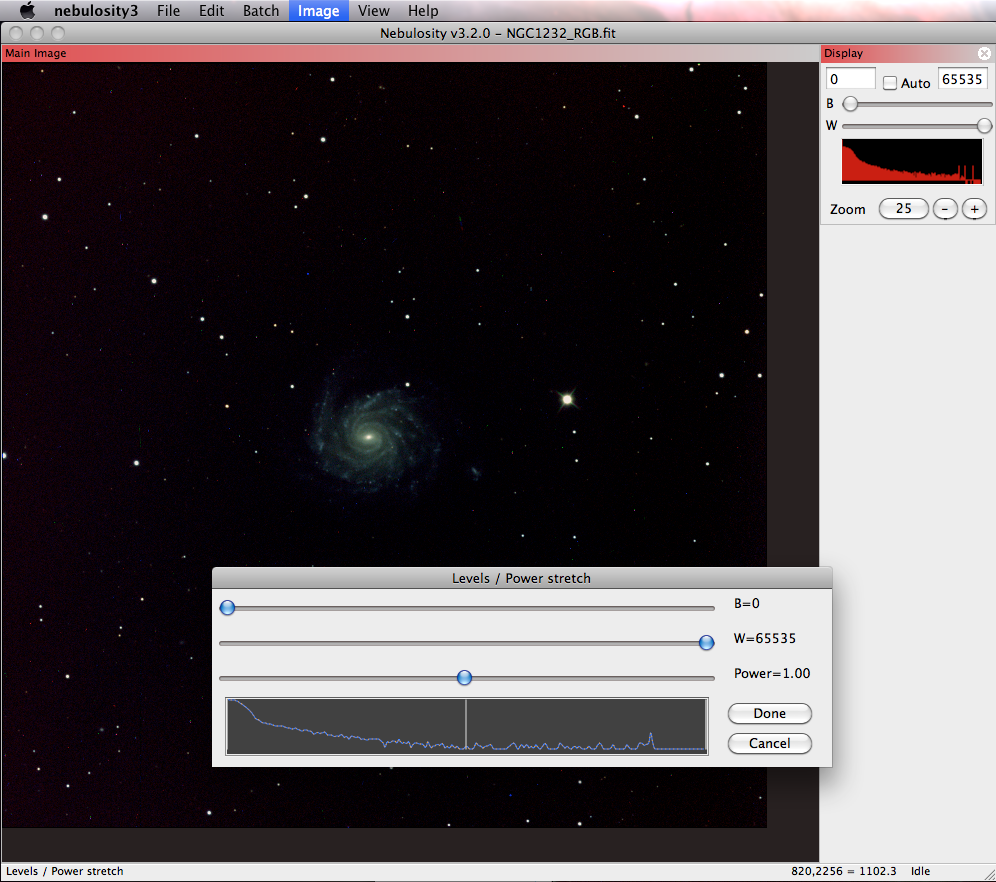Enable the Auto display checkbox

[x=890, y=83]
